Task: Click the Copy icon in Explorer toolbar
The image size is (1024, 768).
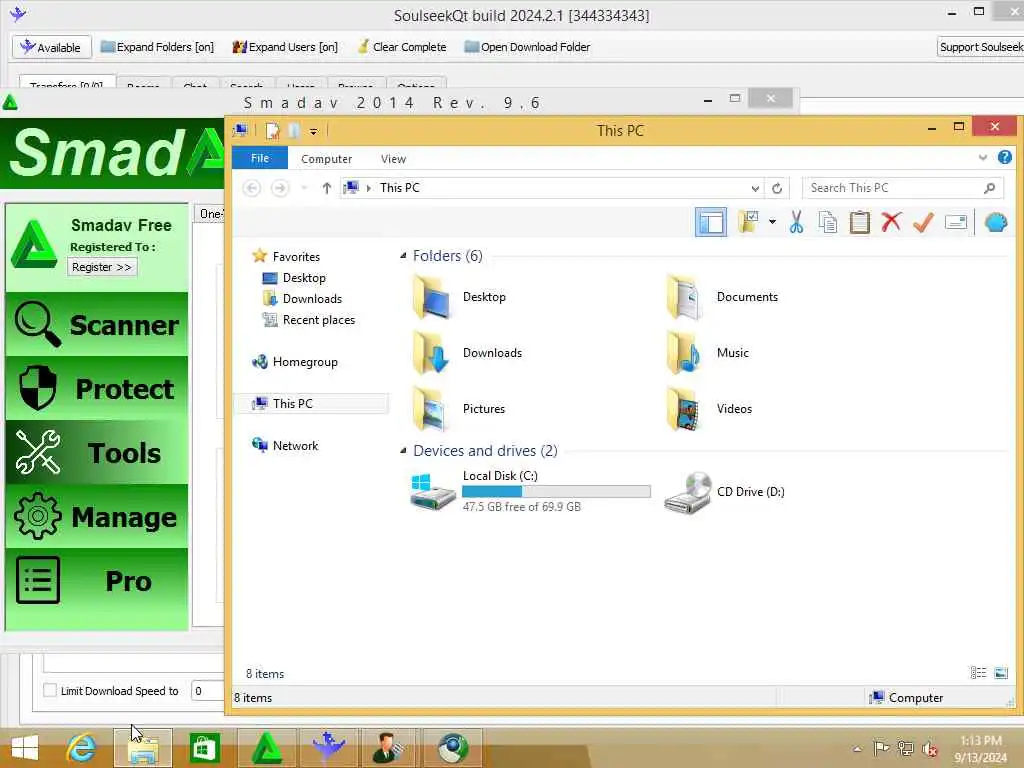Action: click(x=827, y=223)
